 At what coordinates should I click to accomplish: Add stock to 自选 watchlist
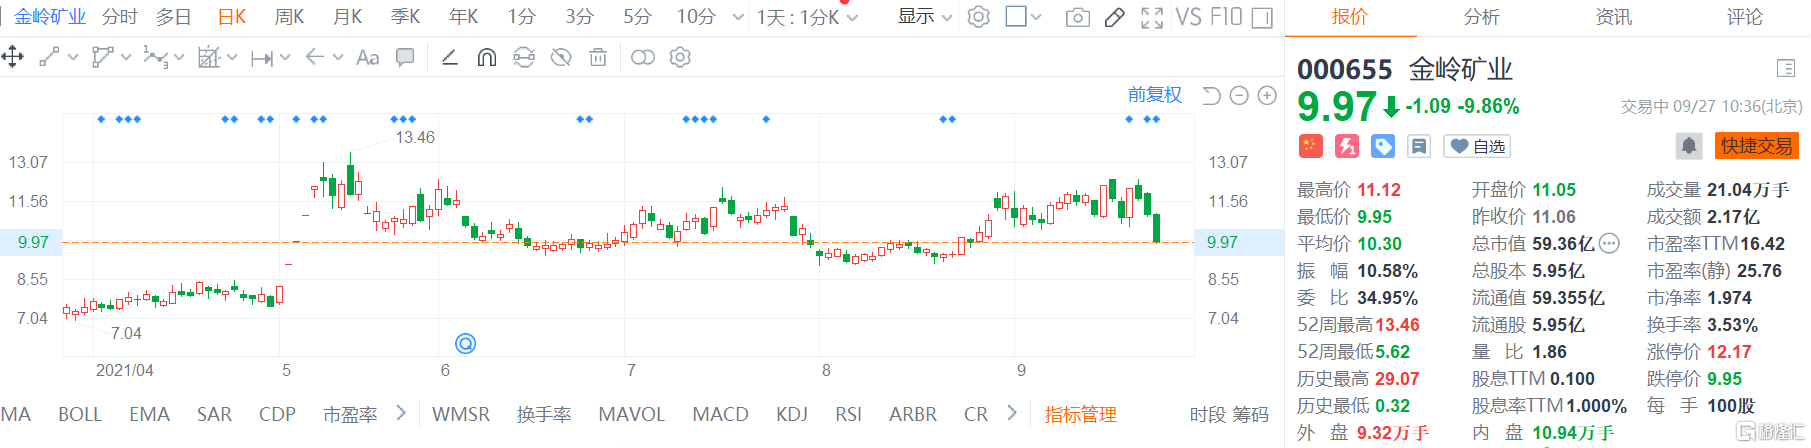tap(1478, 146)
